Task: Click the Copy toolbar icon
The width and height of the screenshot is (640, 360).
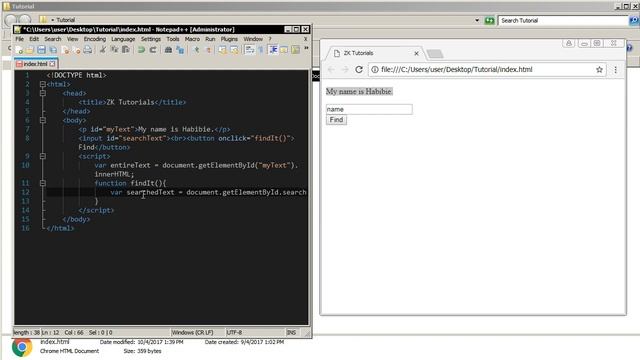Action: coord(114,50)
